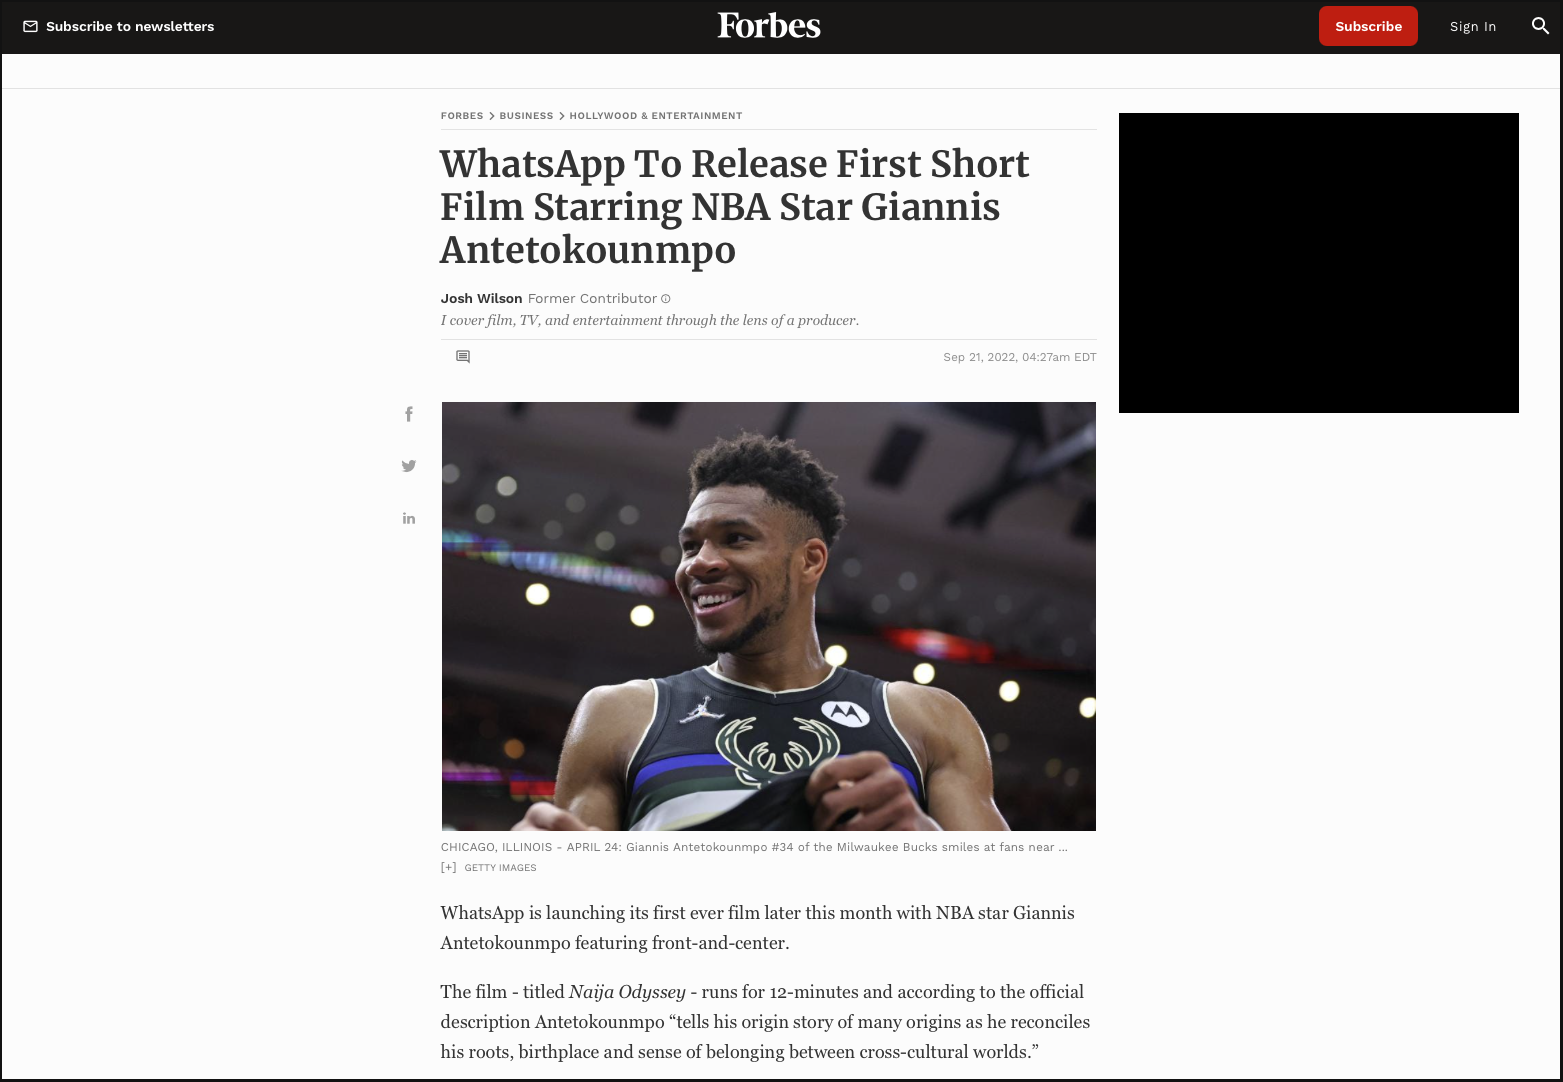Click the Getty Images credit label
This screenshot has height=1082, width=1563.
[501, 868]
